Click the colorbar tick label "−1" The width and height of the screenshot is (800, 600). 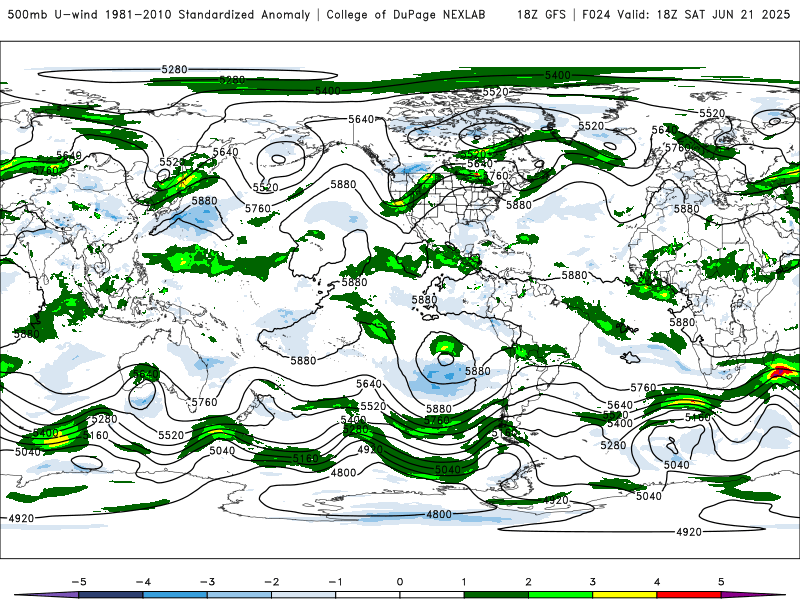point(335,582)
